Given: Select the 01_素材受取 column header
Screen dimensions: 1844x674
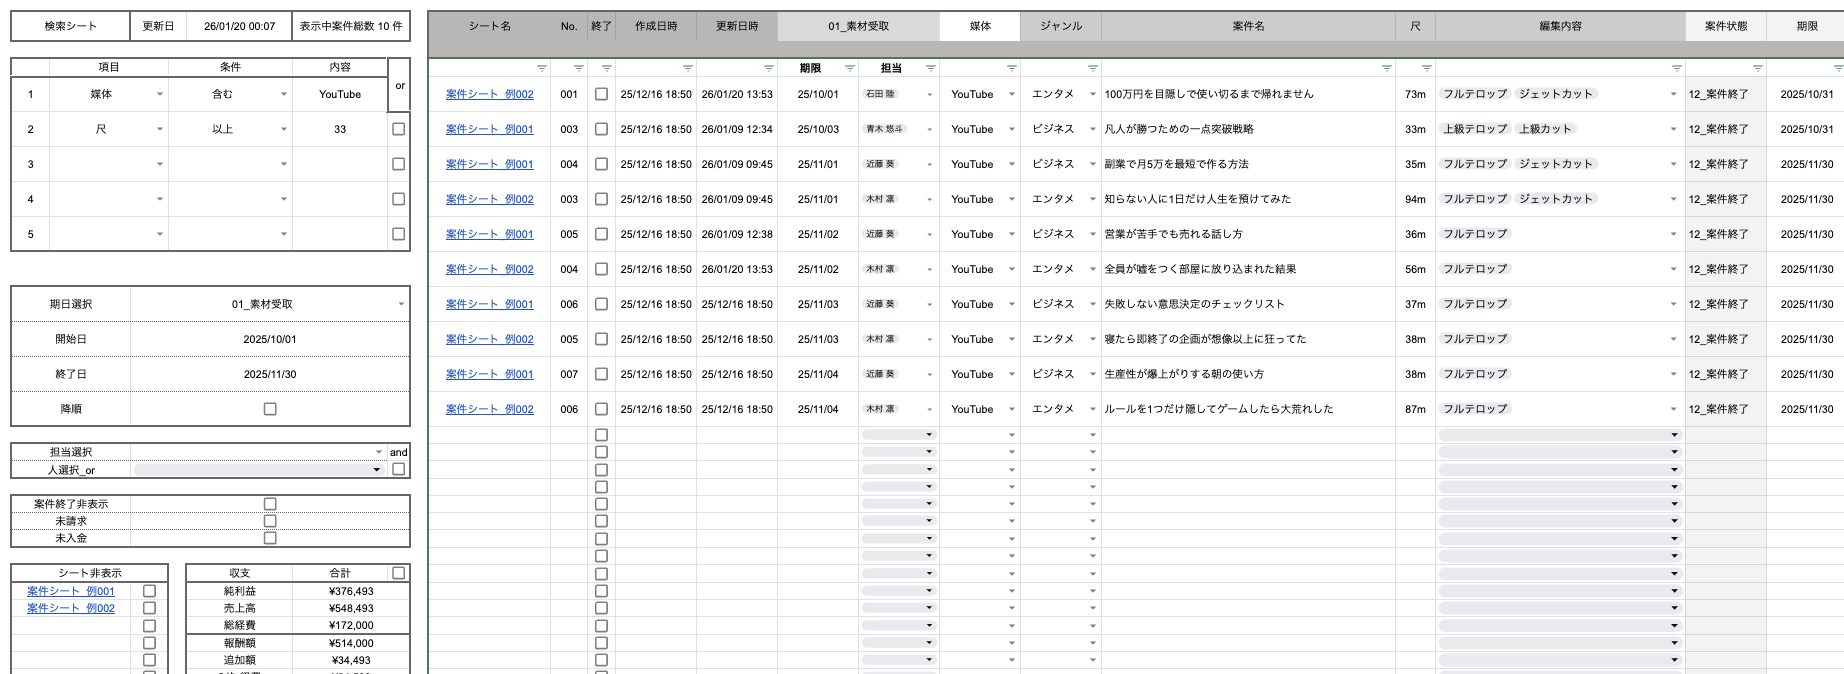Looking at the screenshot, I should (858, 26).
